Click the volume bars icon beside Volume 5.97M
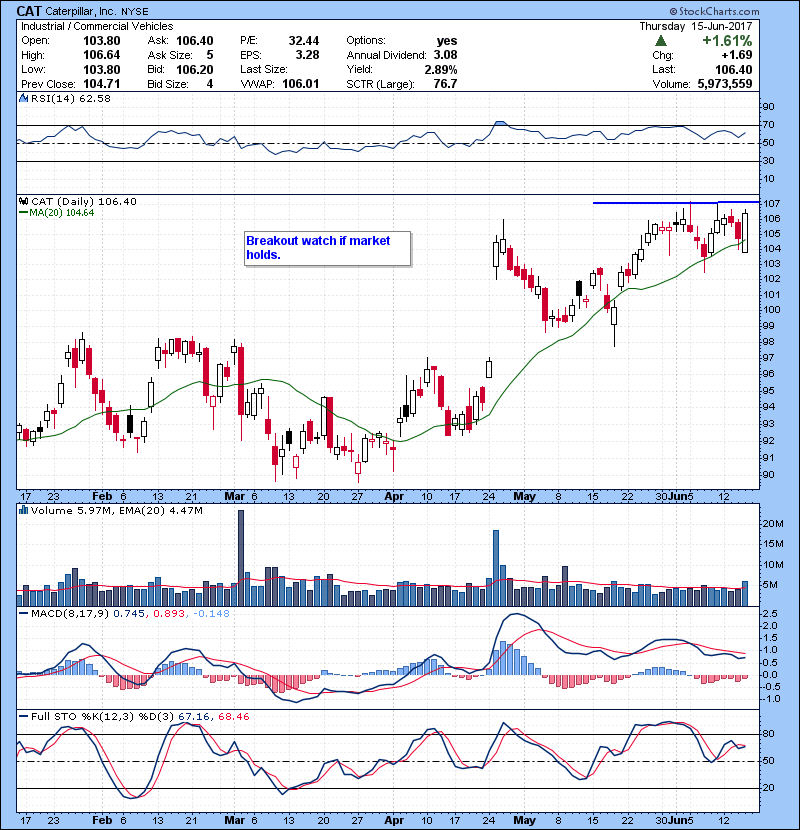Screen dimensions: 800x830 coord(23,510)
